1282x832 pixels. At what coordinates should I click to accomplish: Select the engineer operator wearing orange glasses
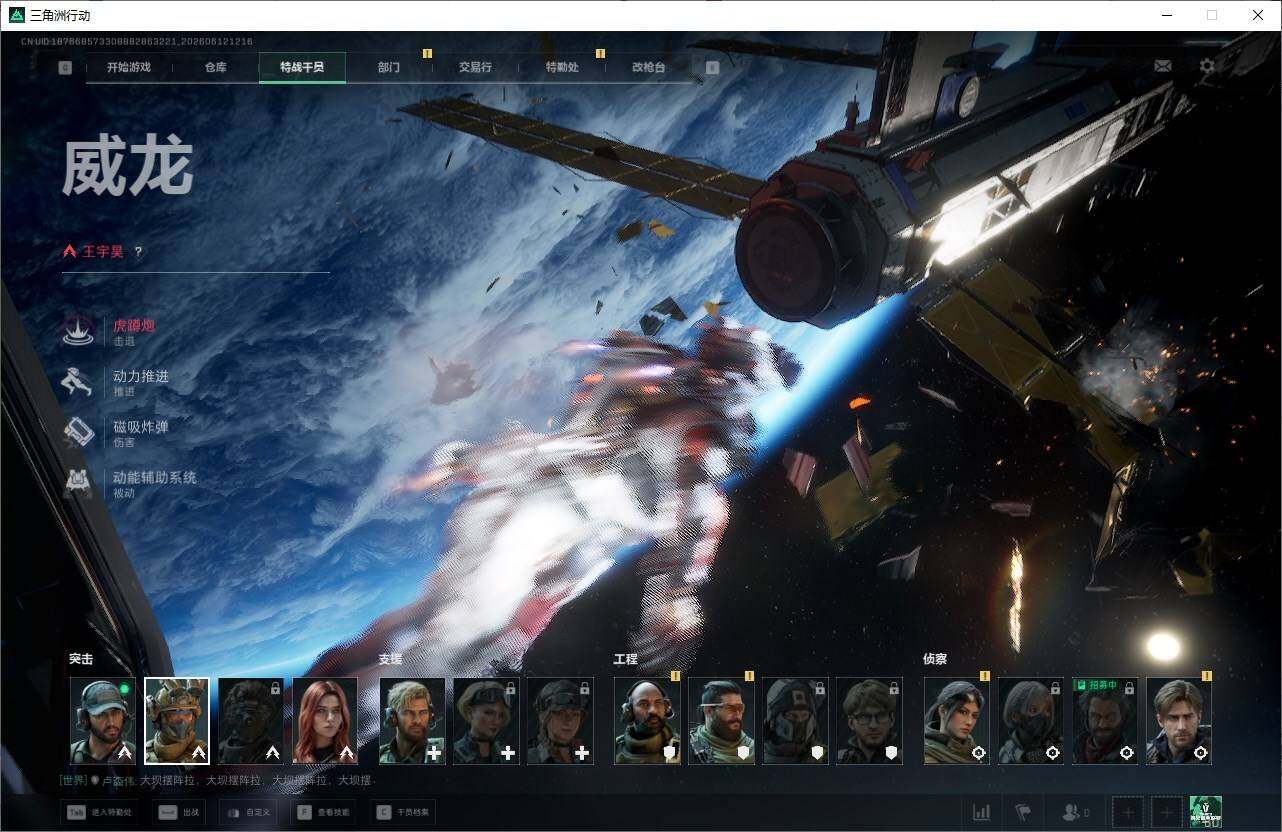[721, 721]
